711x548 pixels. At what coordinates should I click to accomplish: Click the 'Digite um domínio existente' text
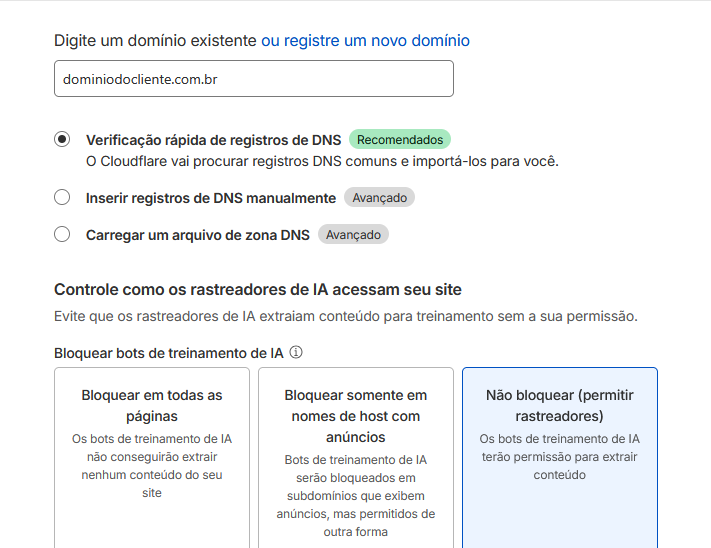coord(155,41)
